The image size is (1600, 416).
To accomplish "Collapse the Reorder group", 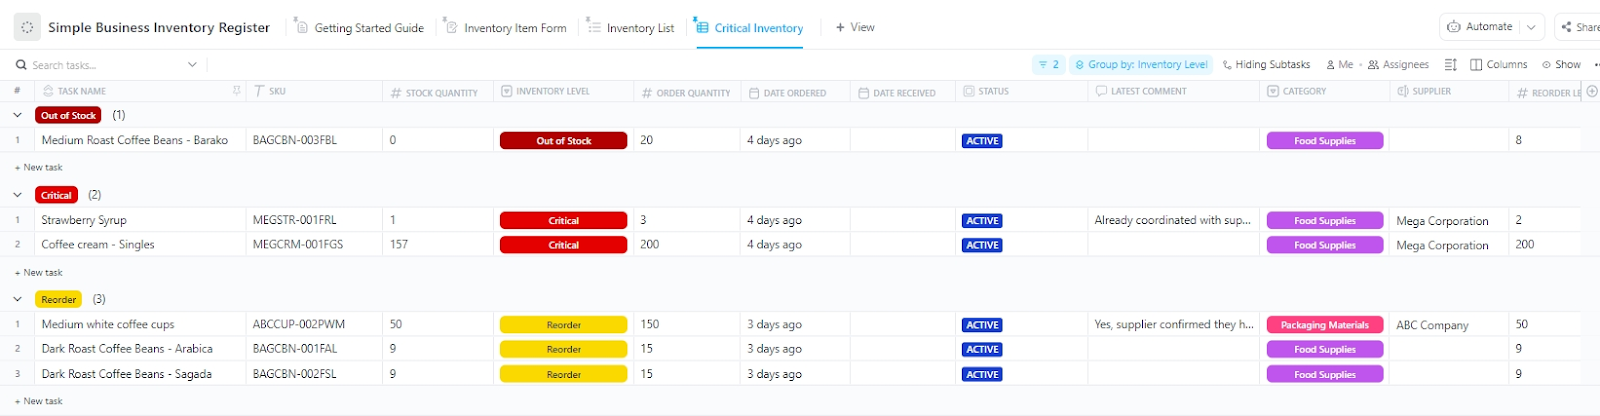I will click(17, 299).
